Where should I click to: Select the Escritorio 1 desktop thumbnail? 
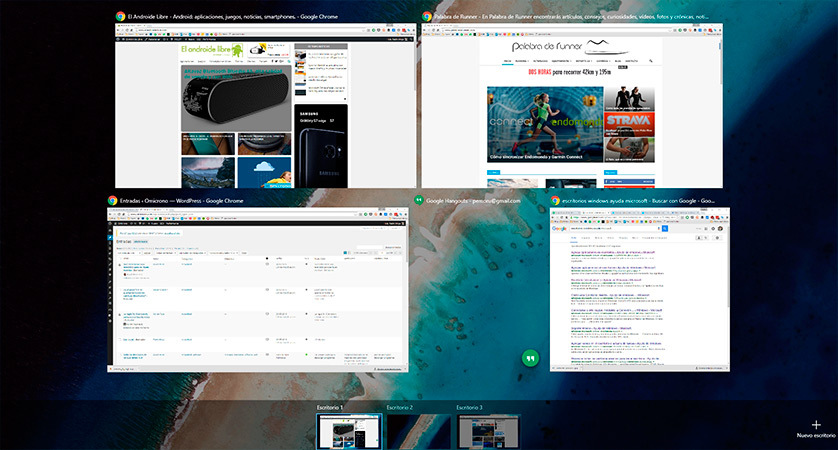pos(348,431)
